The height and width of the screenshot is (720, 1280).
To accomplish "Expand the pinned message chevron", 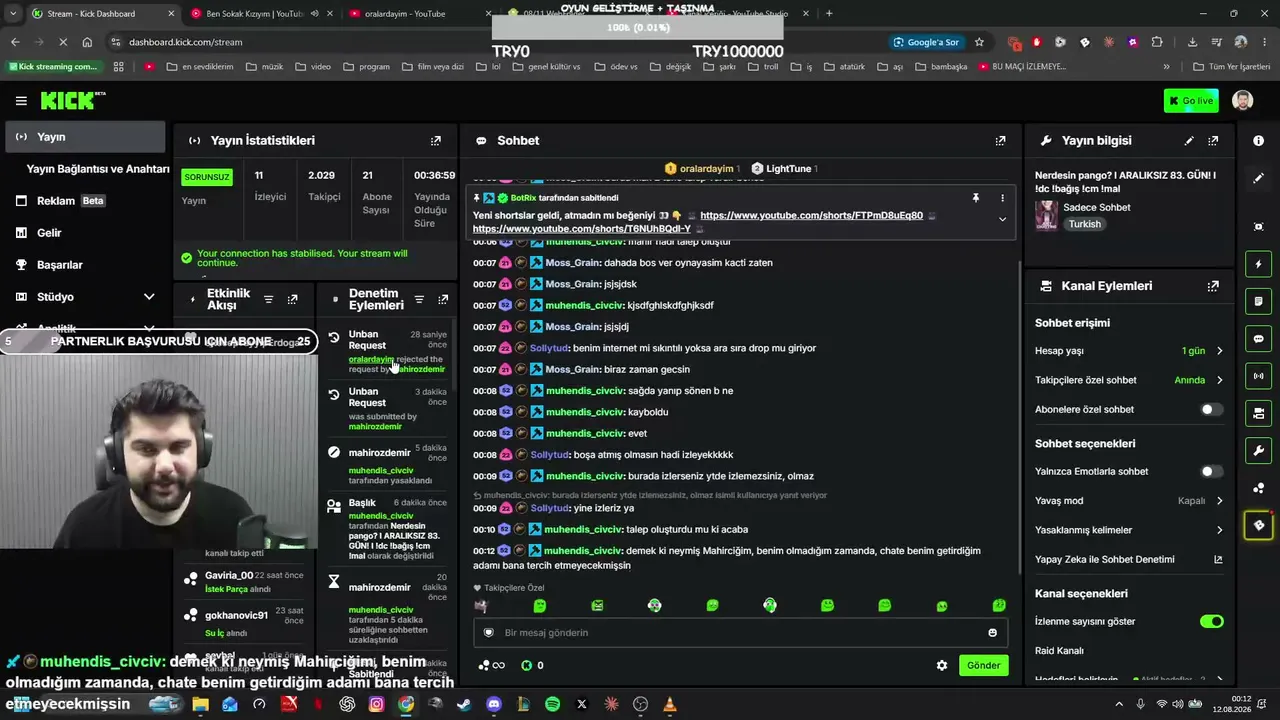I will (x=1002, y=220).
